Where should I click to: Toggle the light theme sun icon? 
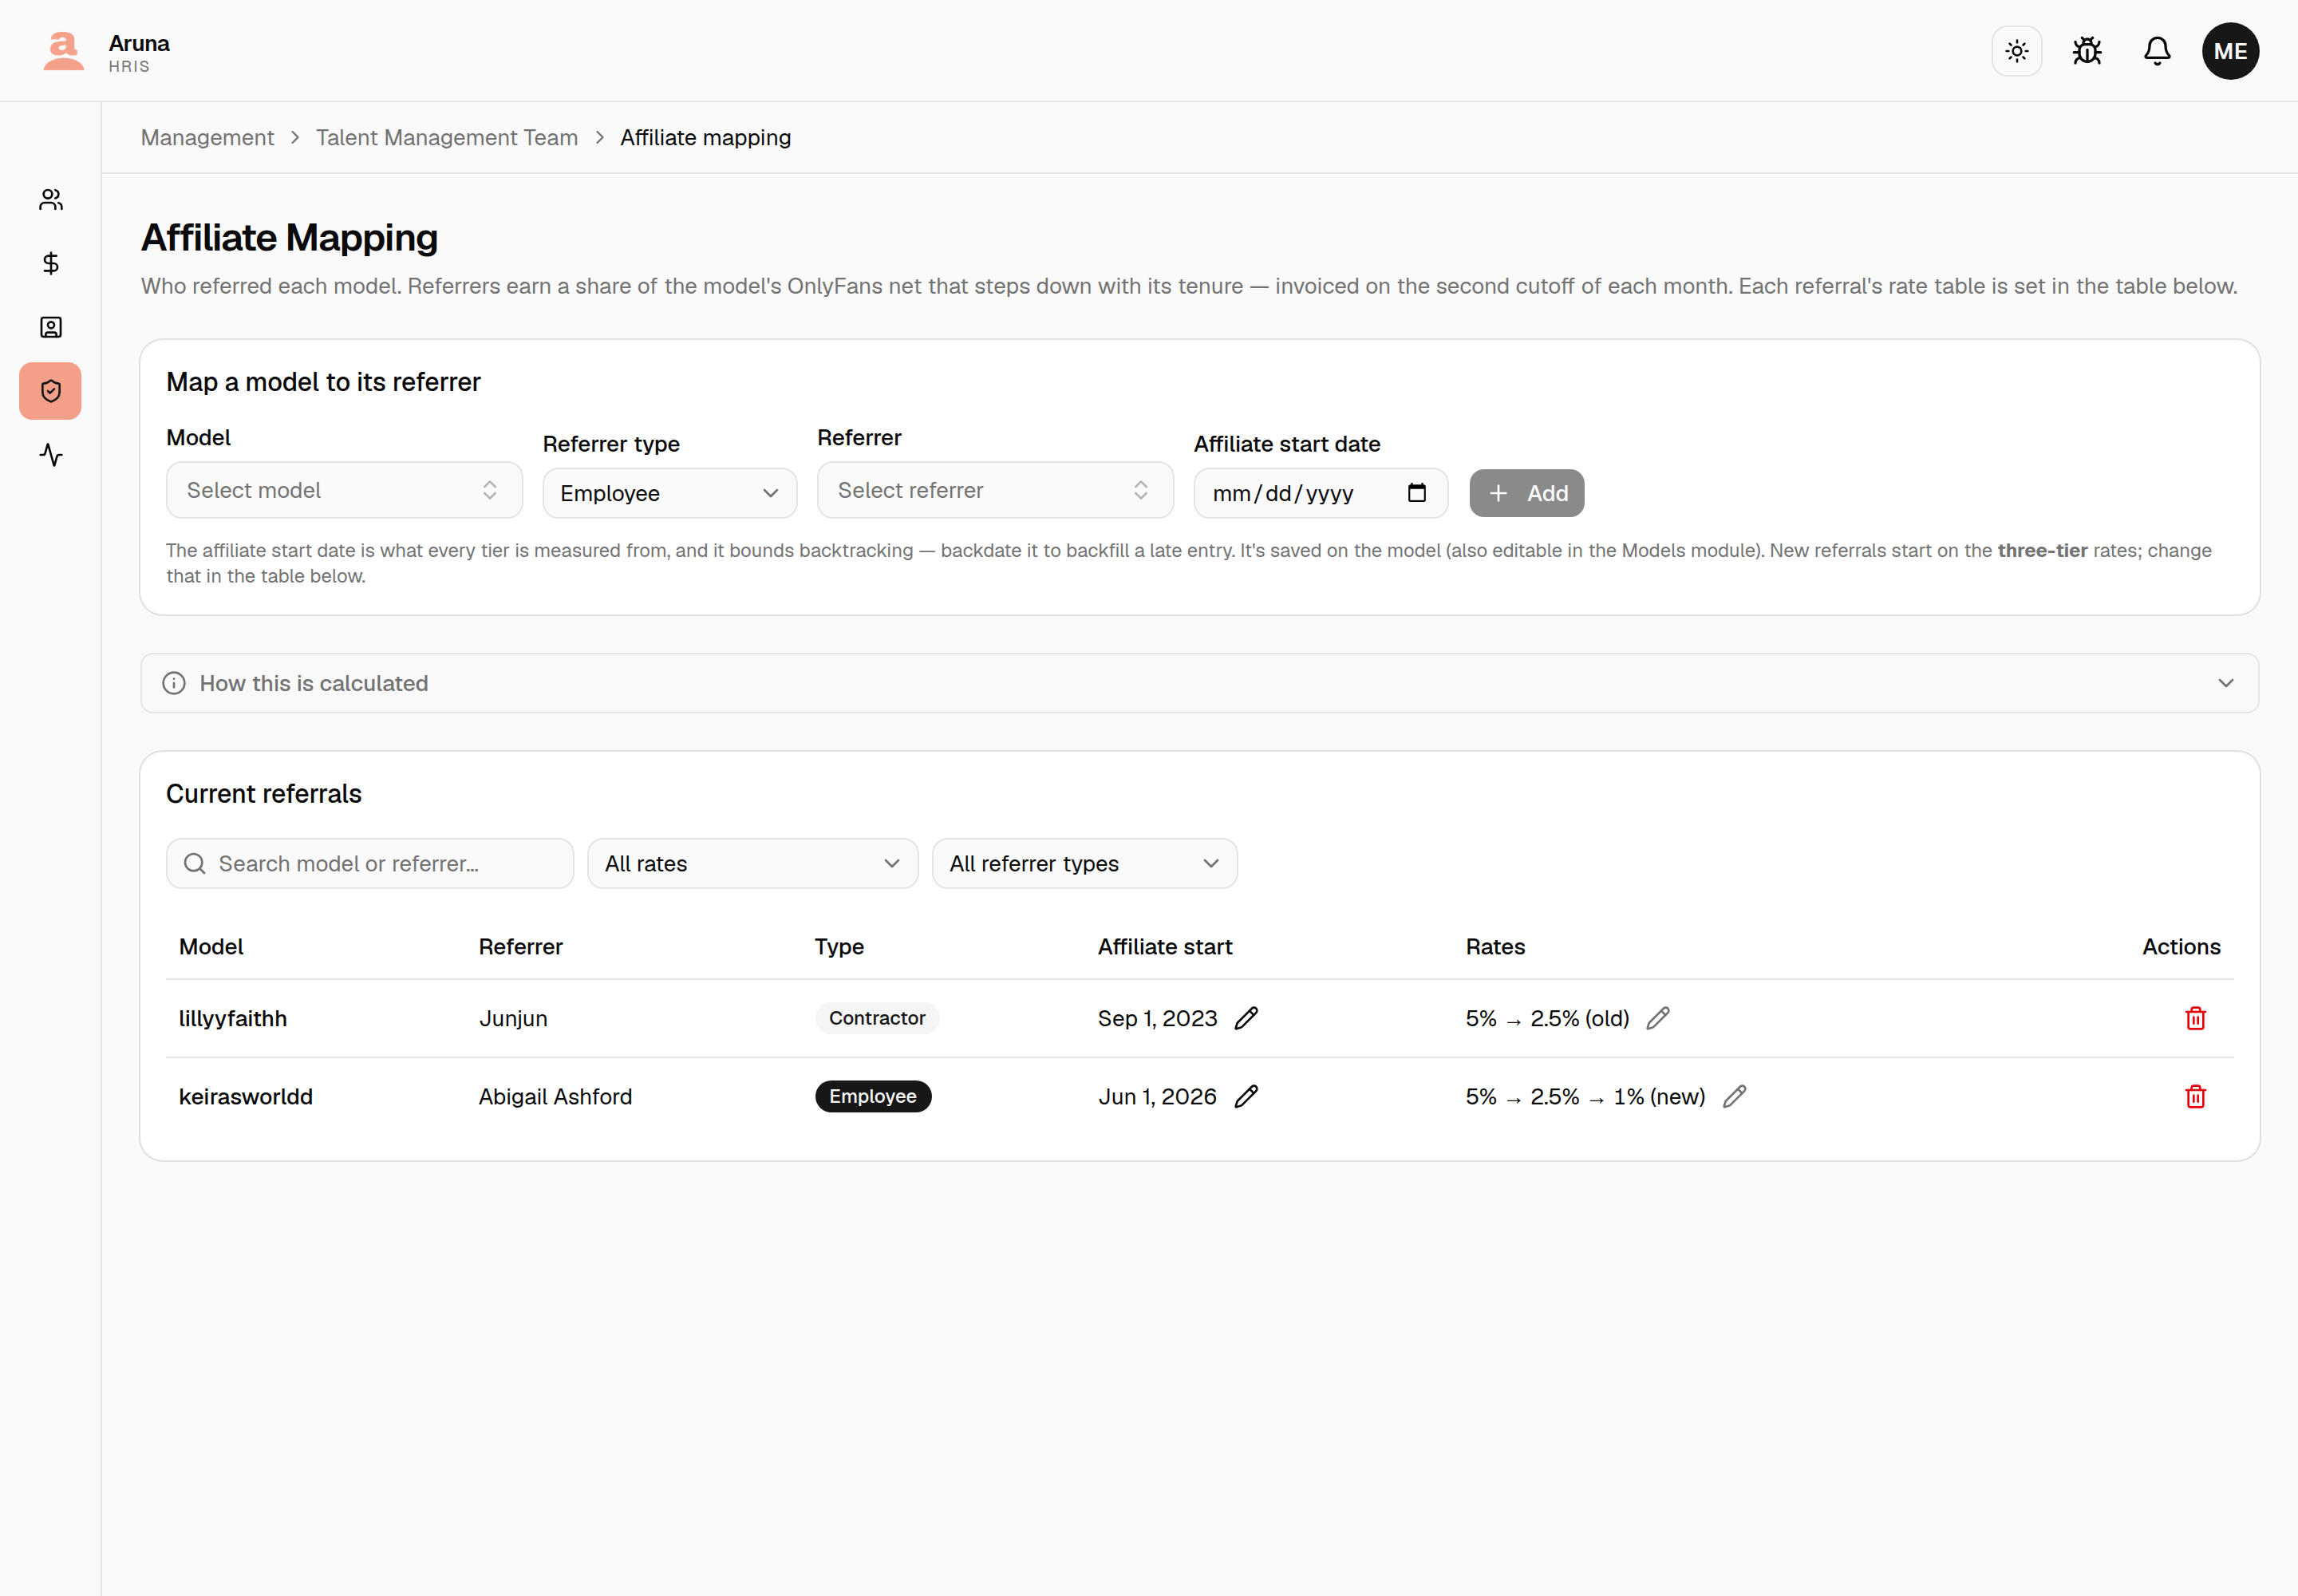pyautogui.click(x=2016, y=51)
